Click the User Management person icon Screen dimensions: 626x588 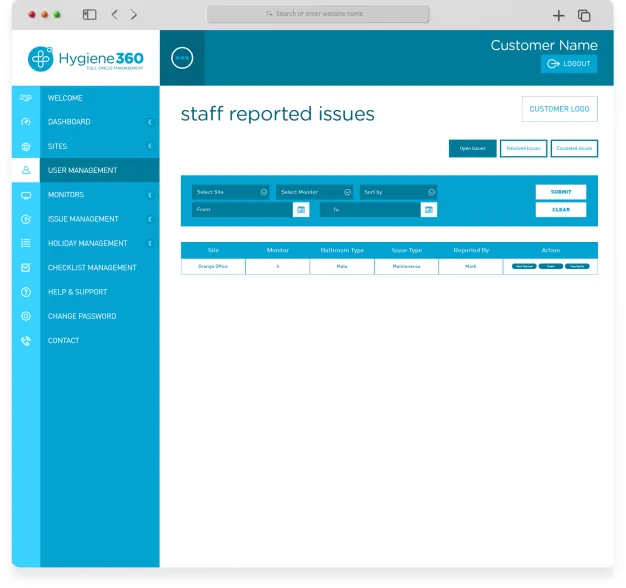tap(26, 170)
